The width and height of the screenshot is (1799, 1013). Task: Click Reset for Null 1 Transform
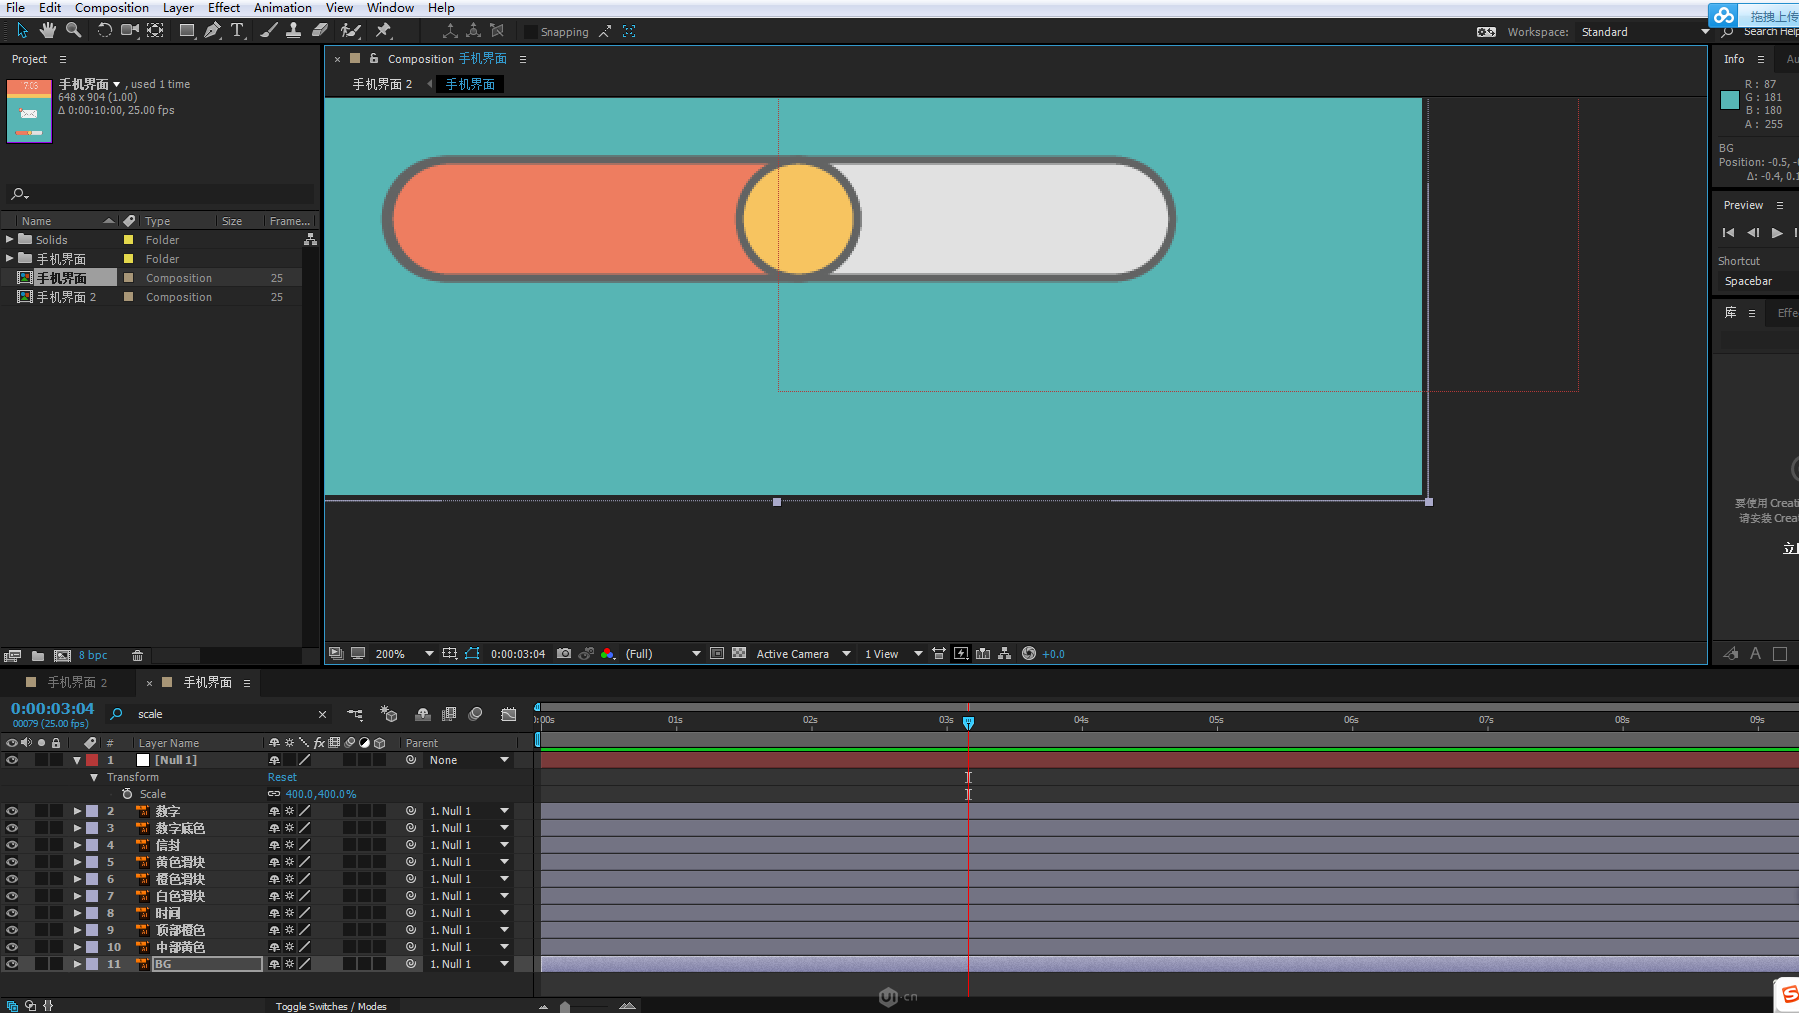coord(282,777)
